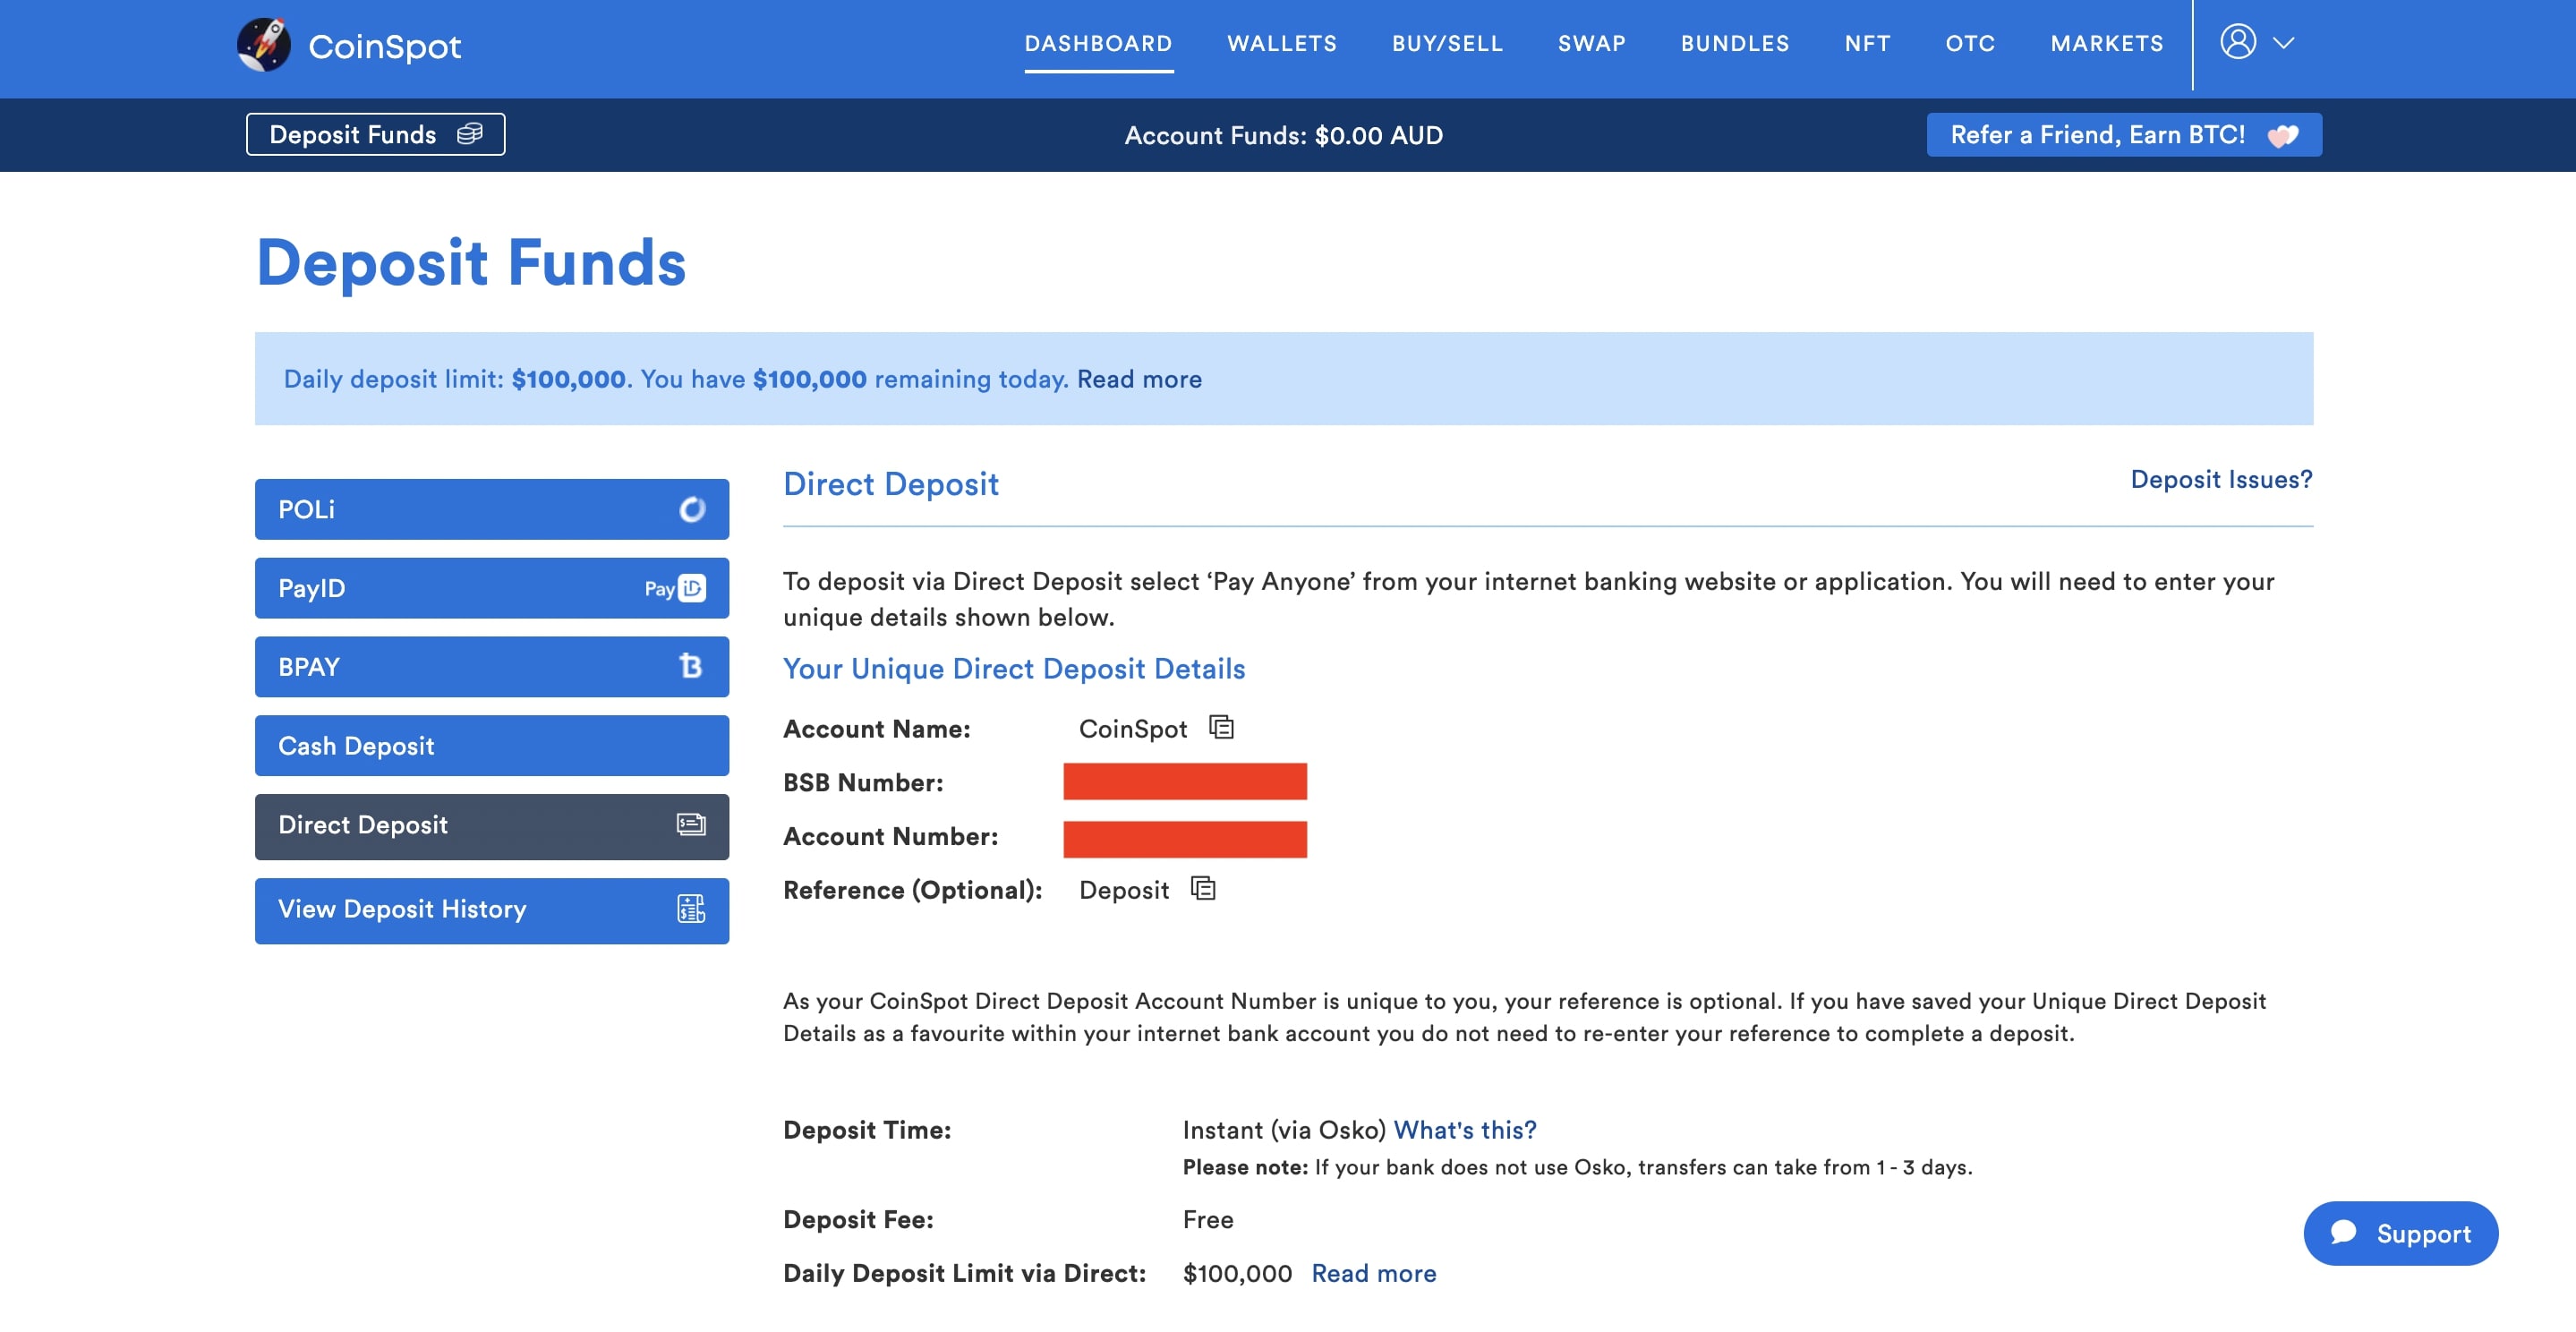Click the Account Number label
This screenshot has width=2576, height=1332.
pos(890,836)
